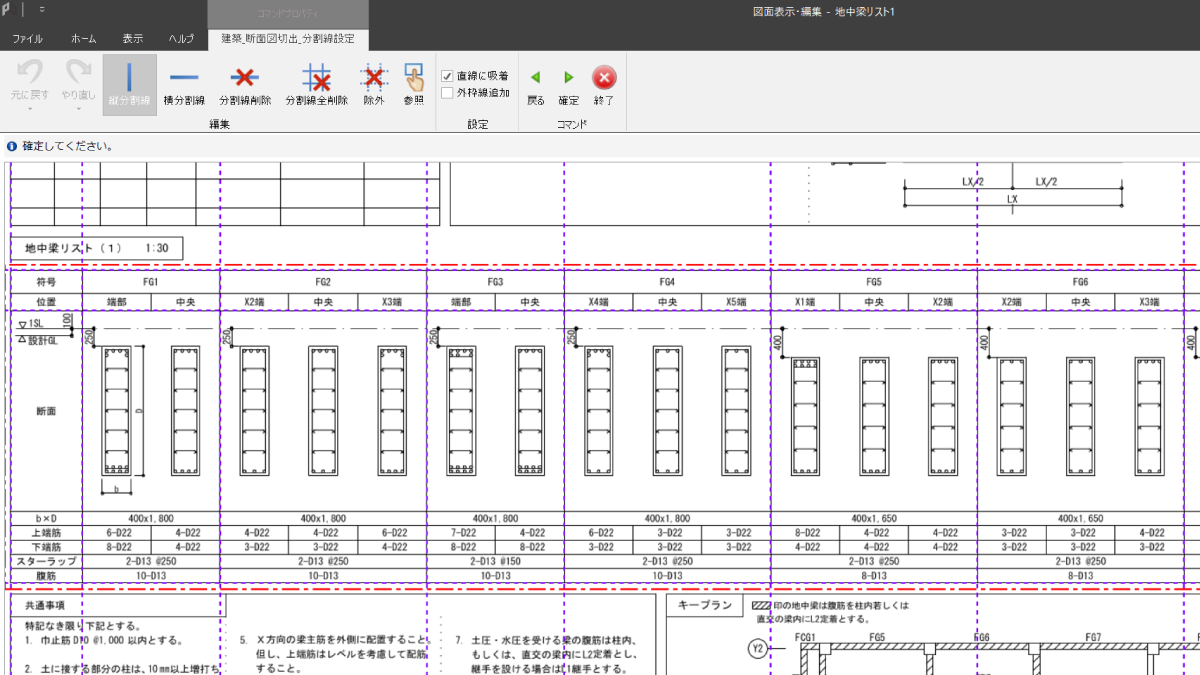This screenshot has width=1200, height=675.
Task: Select the 建築_断面図切出_分割線設定 tab
Action: (x=288, y=38)
